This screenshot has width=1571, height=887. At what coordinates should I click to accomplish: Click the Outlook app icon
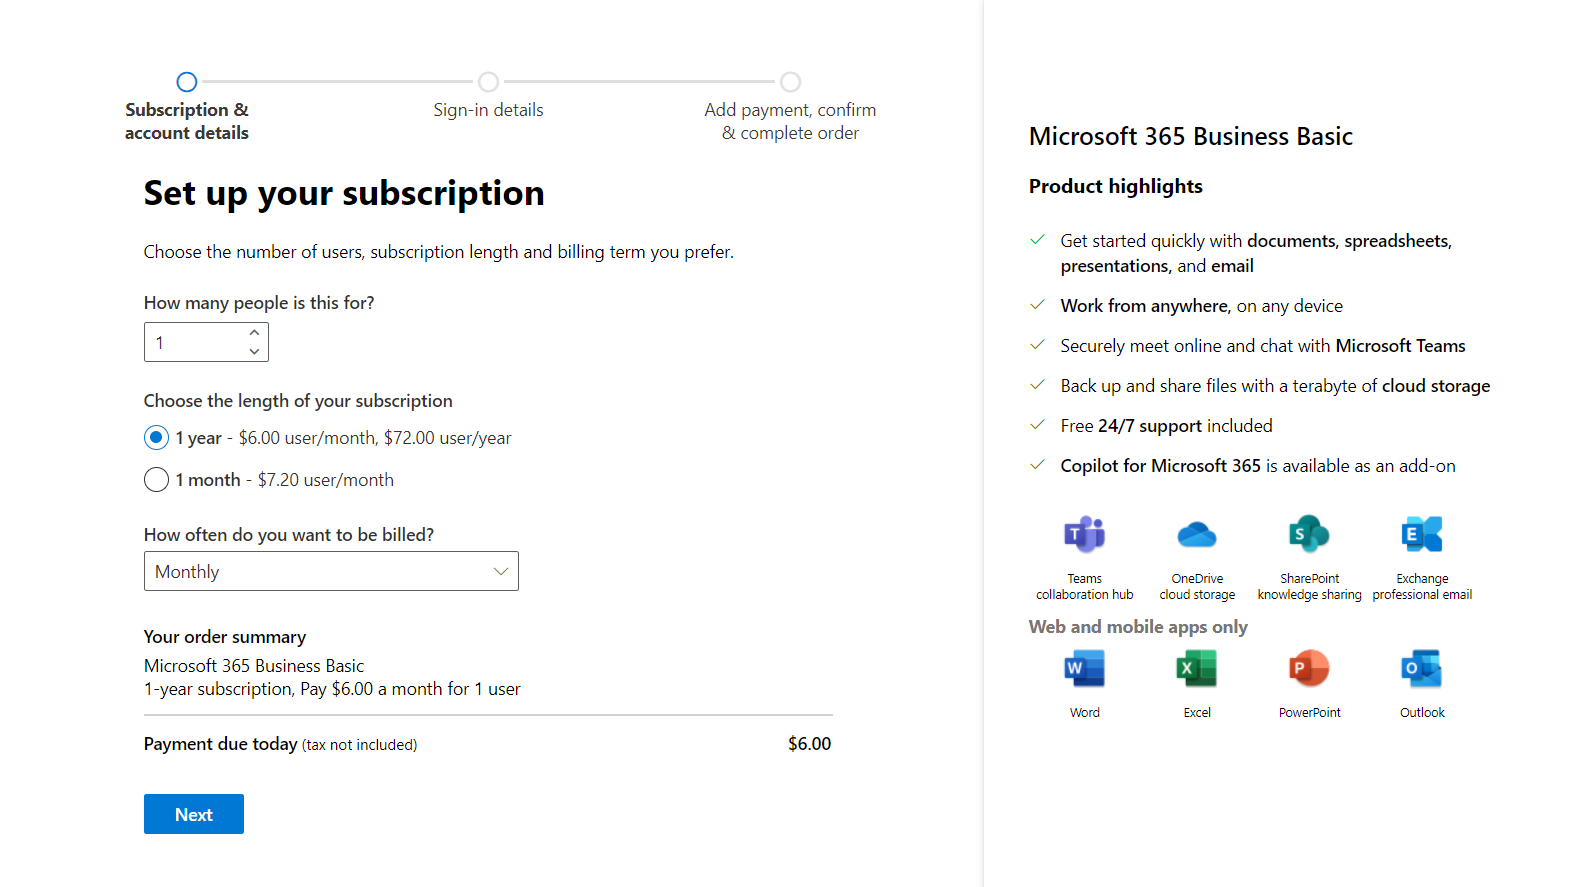click(1422, 668)
